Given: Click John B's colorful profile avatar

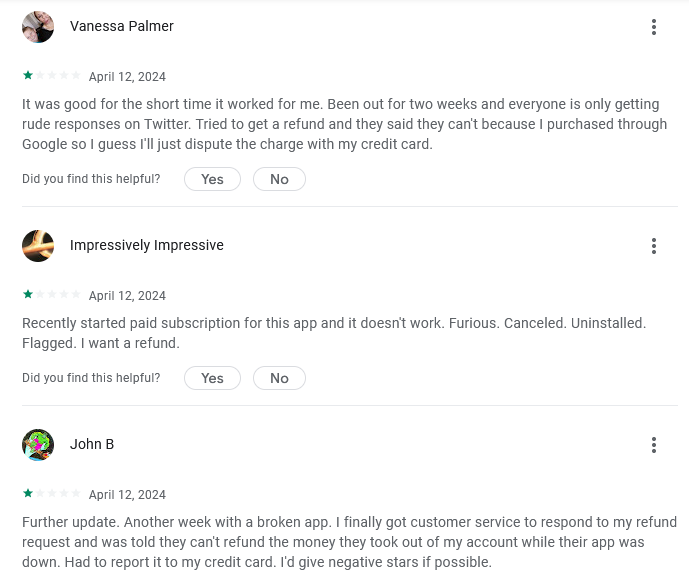Looking at the screenshot, I should pyautogui.click(x=38, y=445).
